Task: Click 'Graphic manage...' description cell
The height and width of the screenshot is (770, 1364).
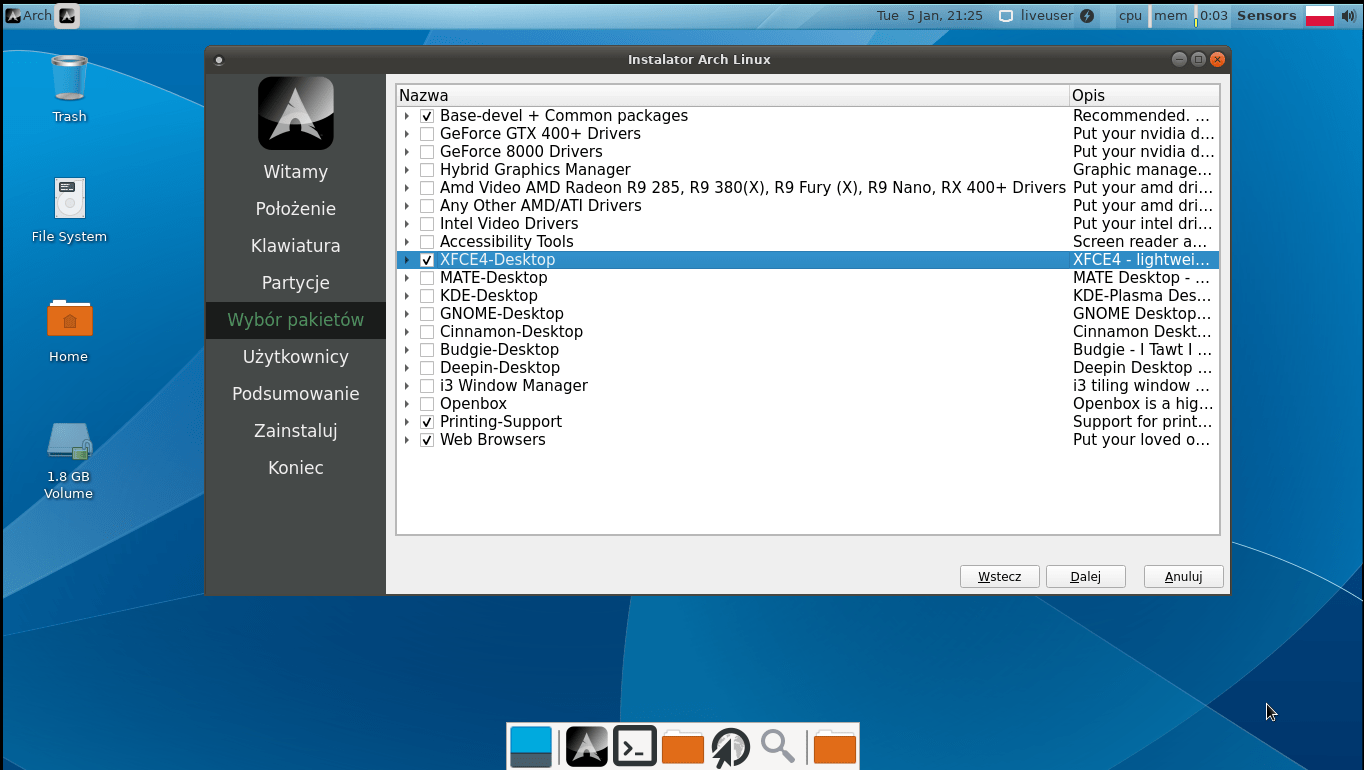Action: pyautogui.click(x=1144, y=170)
